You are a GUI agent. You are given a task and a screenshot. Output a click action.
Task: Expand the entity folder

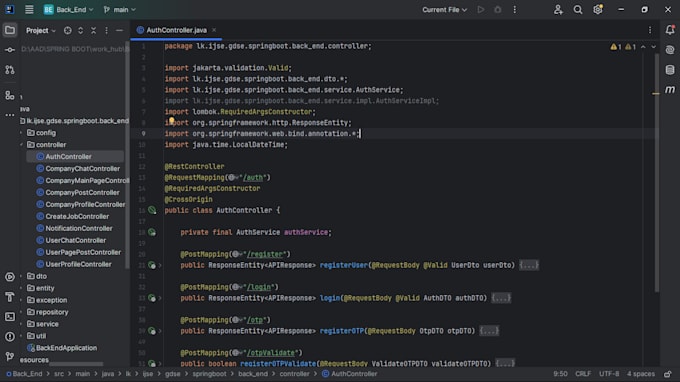coord(21,288)
